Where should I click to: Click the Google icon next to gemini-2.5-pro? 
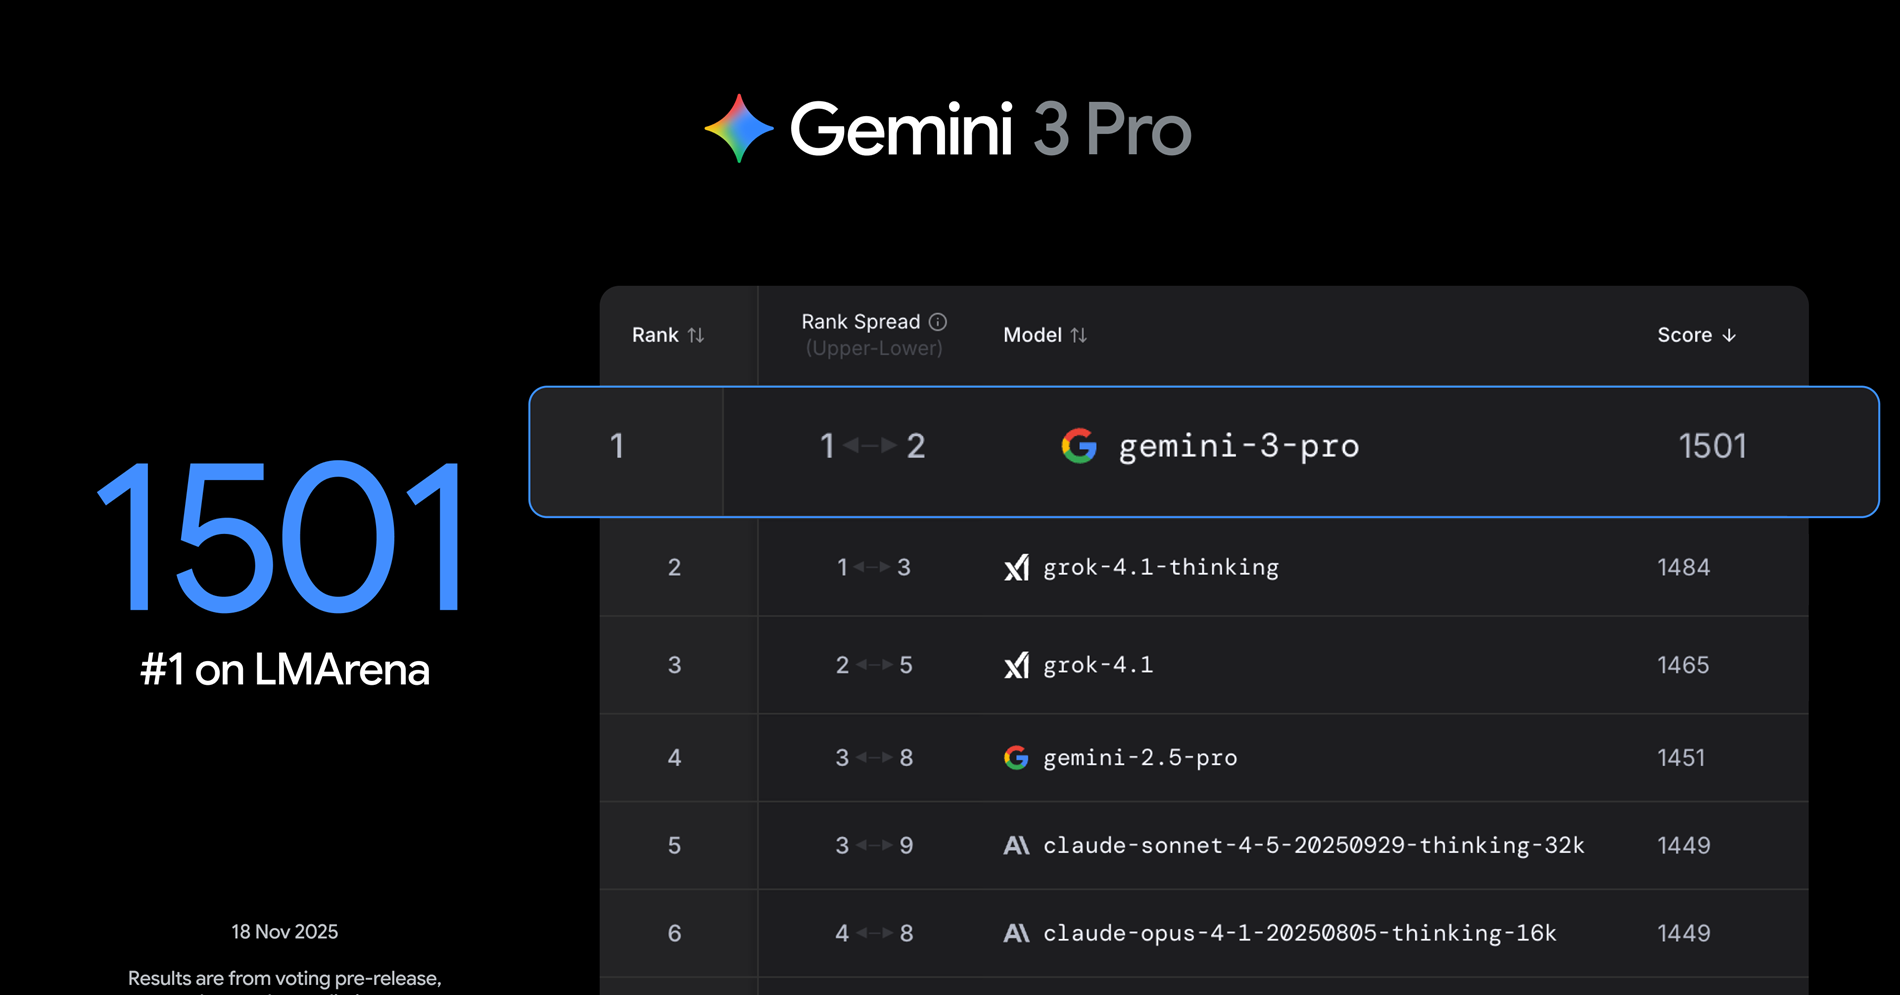coord(1016,757)
